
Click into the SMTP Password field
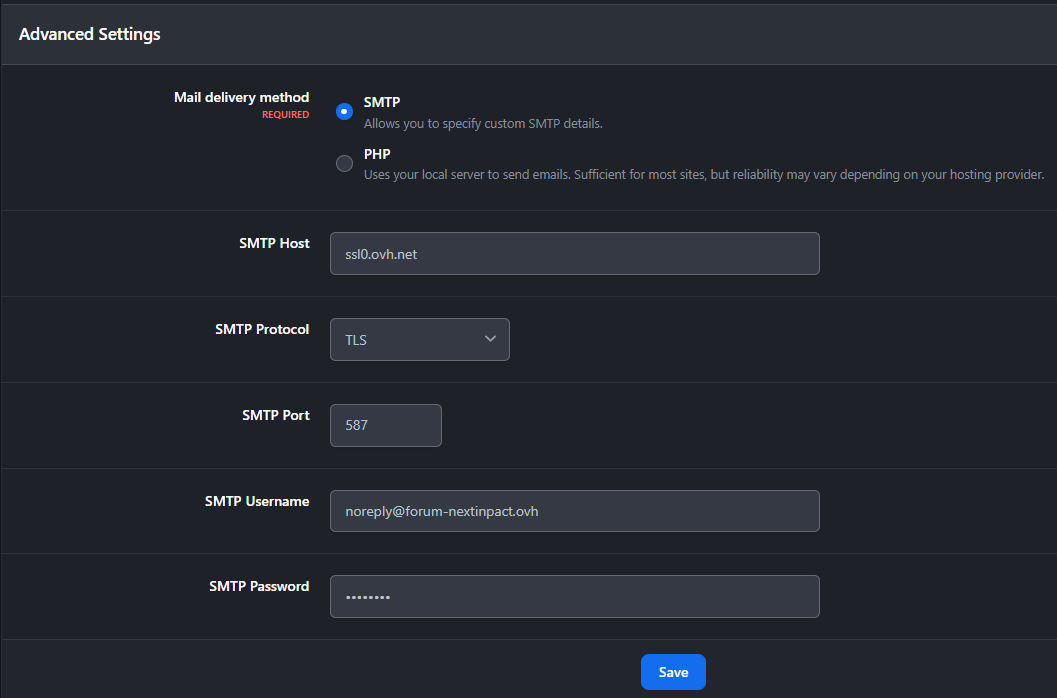[x=574, y=596]
